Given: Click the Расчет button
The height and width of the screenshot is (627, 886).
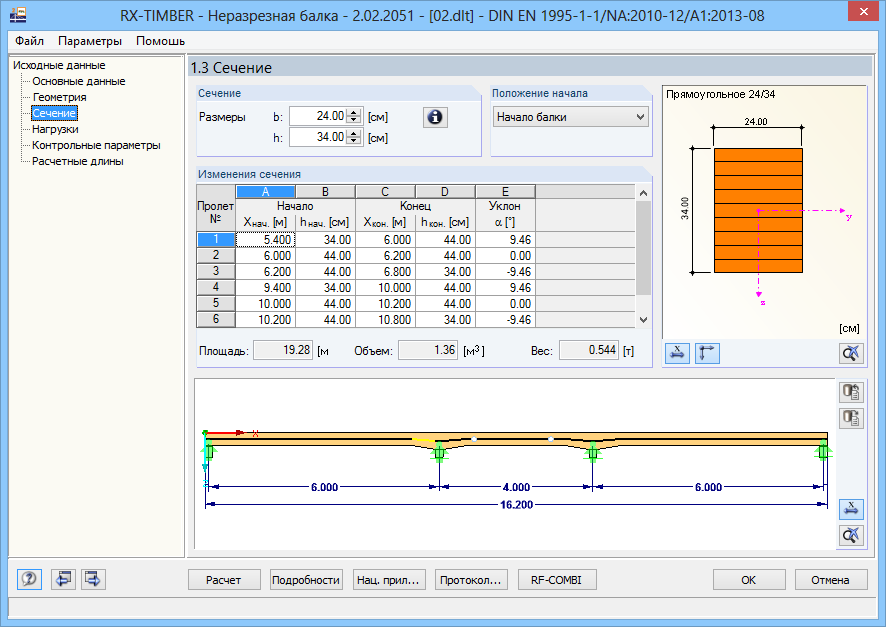Looking at the screenshot, I should (x=224, y=580).
